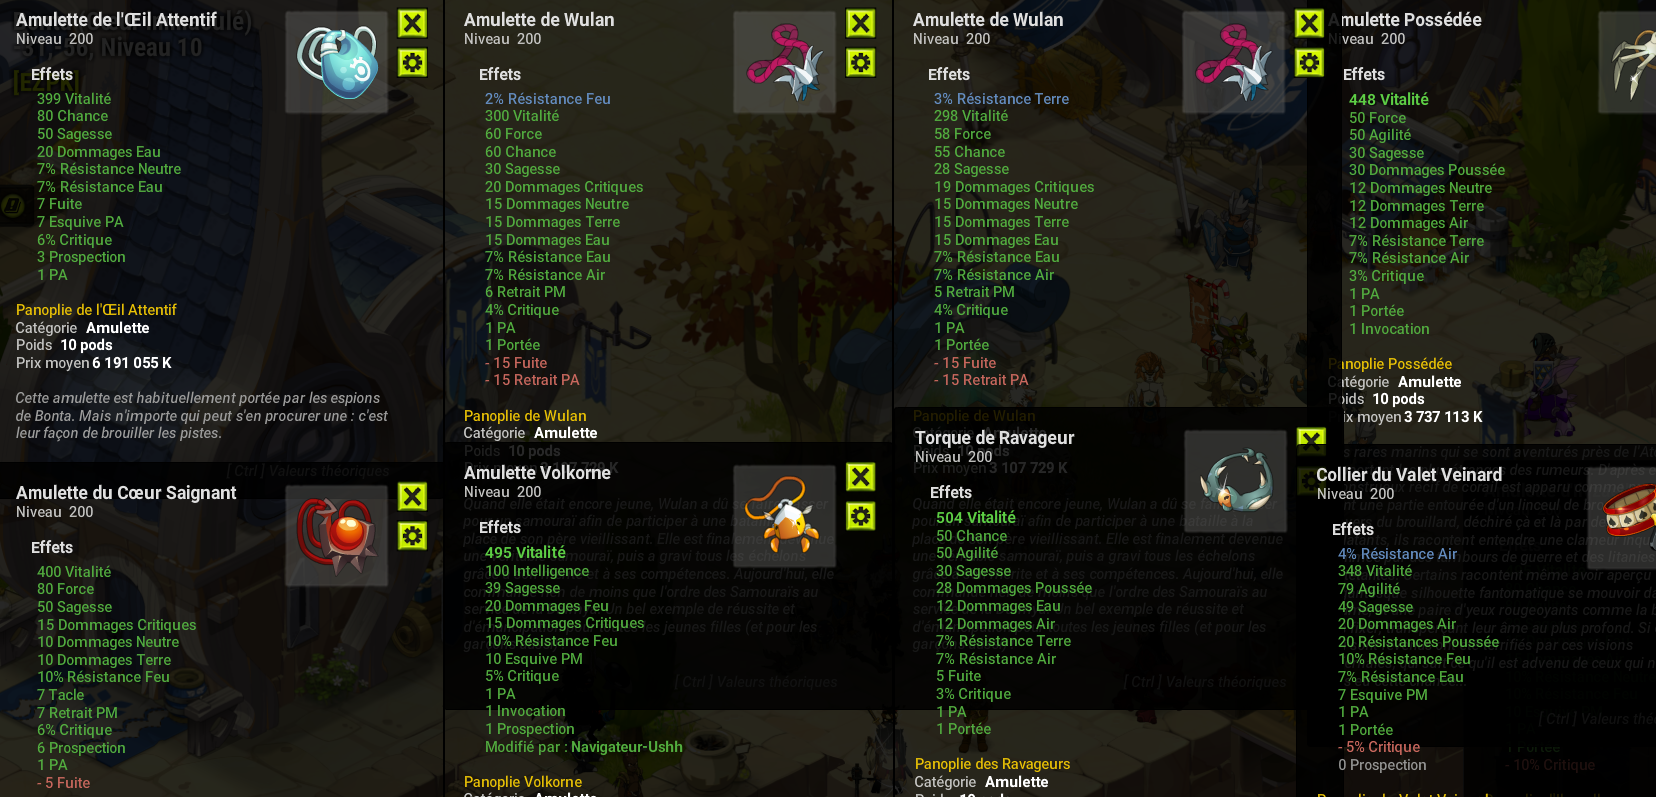The height and width of the screenshot is (797, 1656).
Task: Open the Panoplie Volkorne set link
Action: (x=522, y=782)
